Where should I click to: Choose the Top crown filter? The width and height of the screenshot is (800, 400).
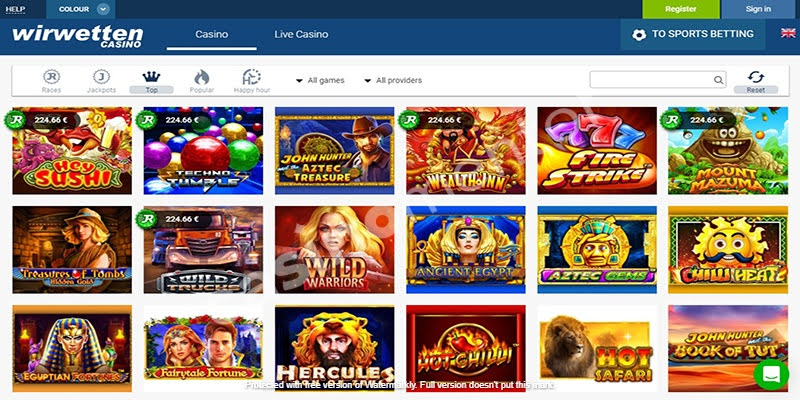coord(151,78)
